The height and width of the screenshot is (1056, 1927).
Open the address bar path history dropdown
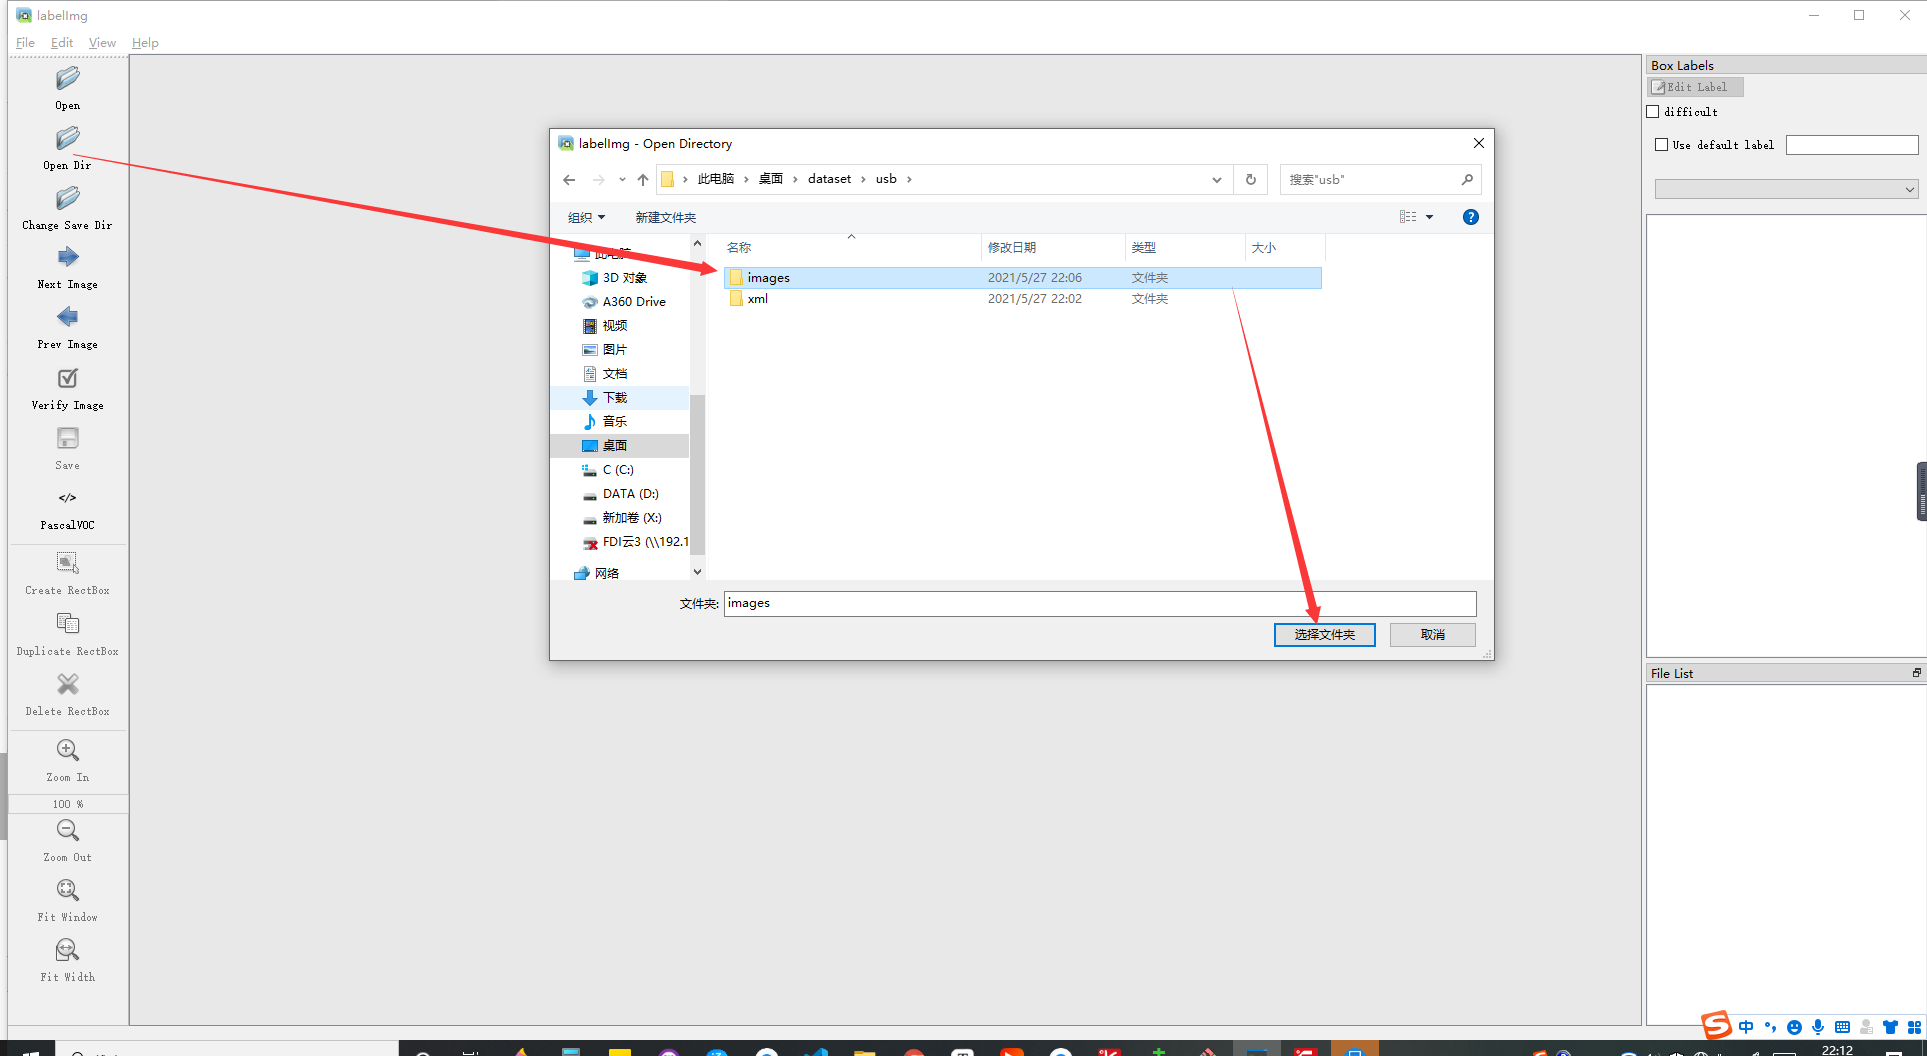point(1216,180)
